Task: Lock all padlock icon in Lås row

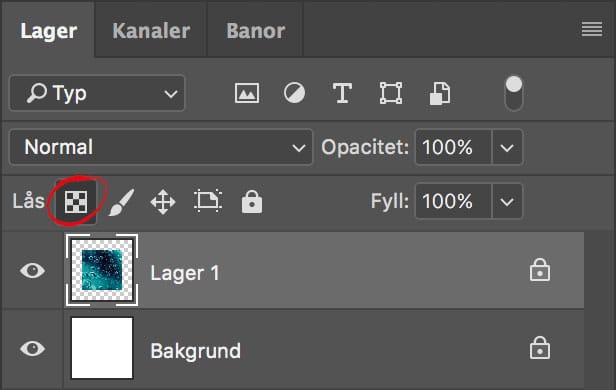Action: coord(252,202)
